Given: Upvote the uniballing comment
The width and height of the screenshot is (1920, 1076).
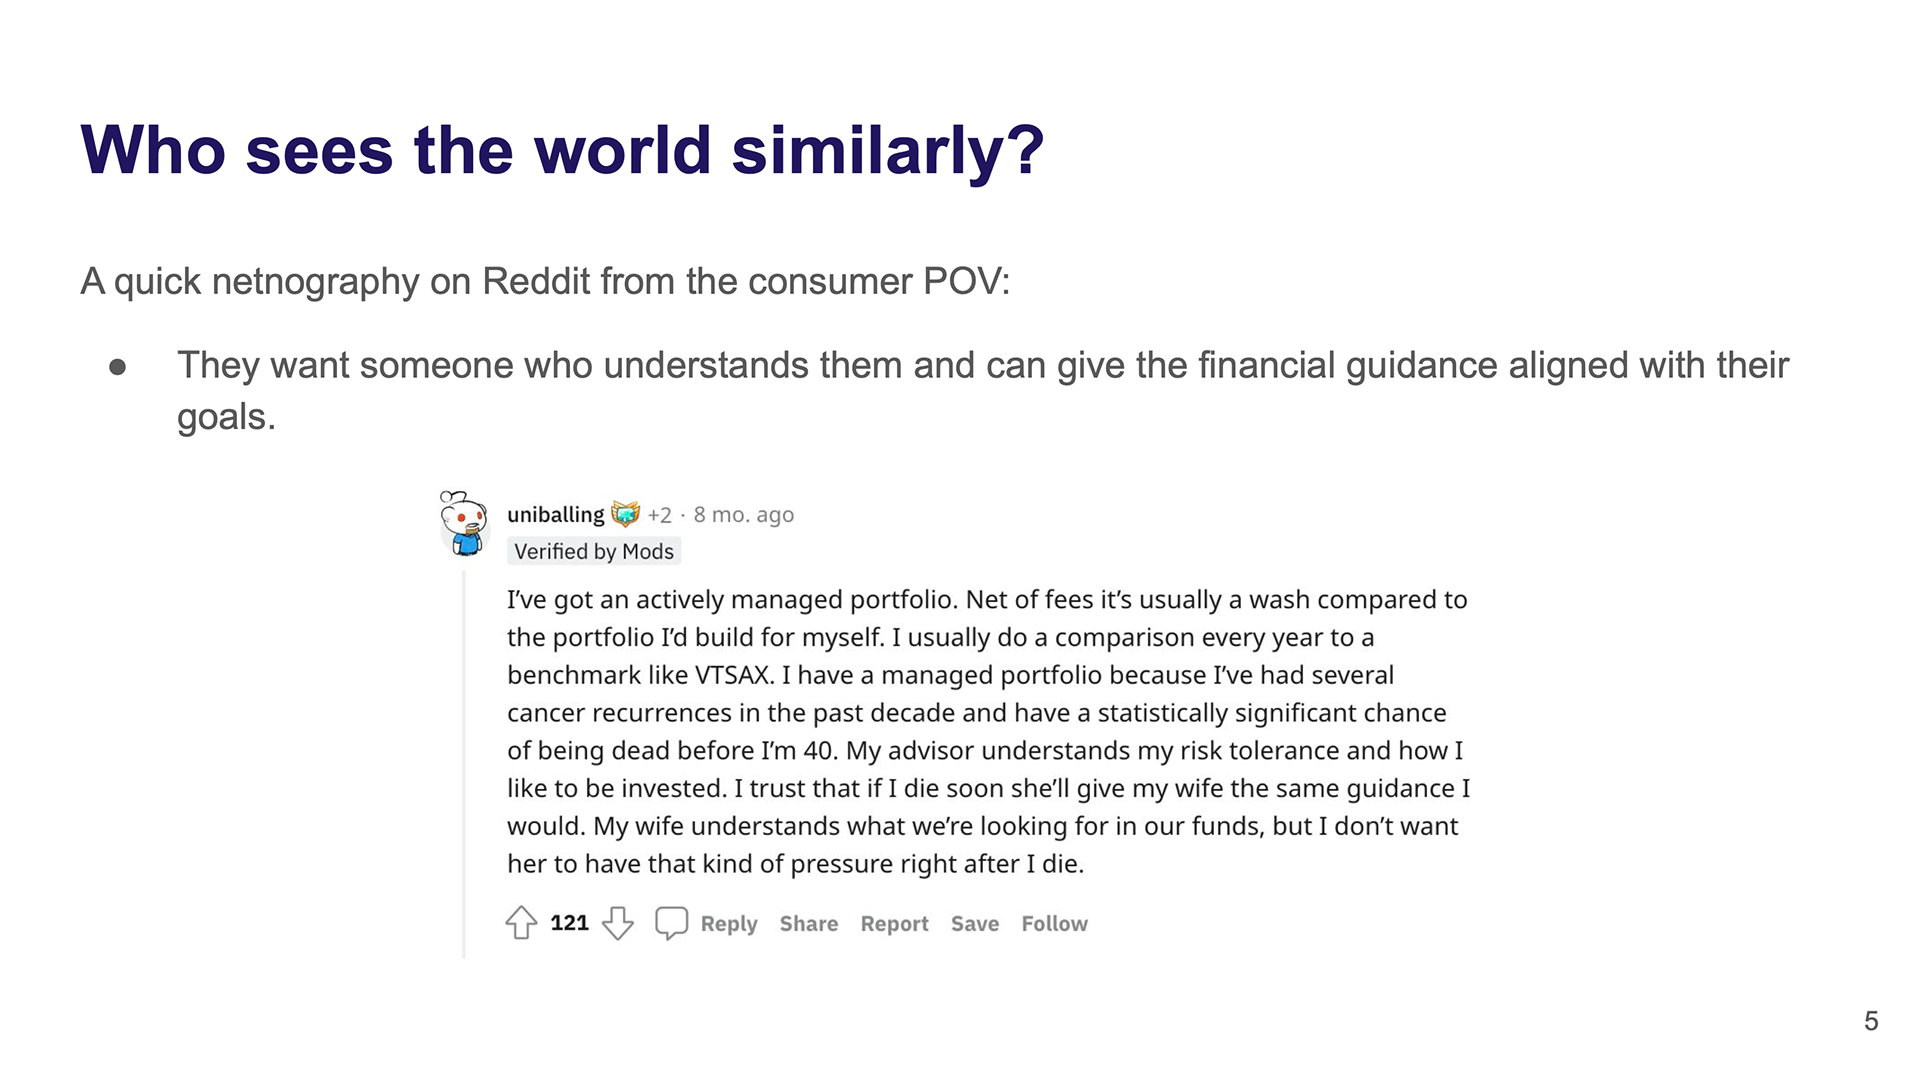Looking at the screenshot, I should (x=521, y=922).
